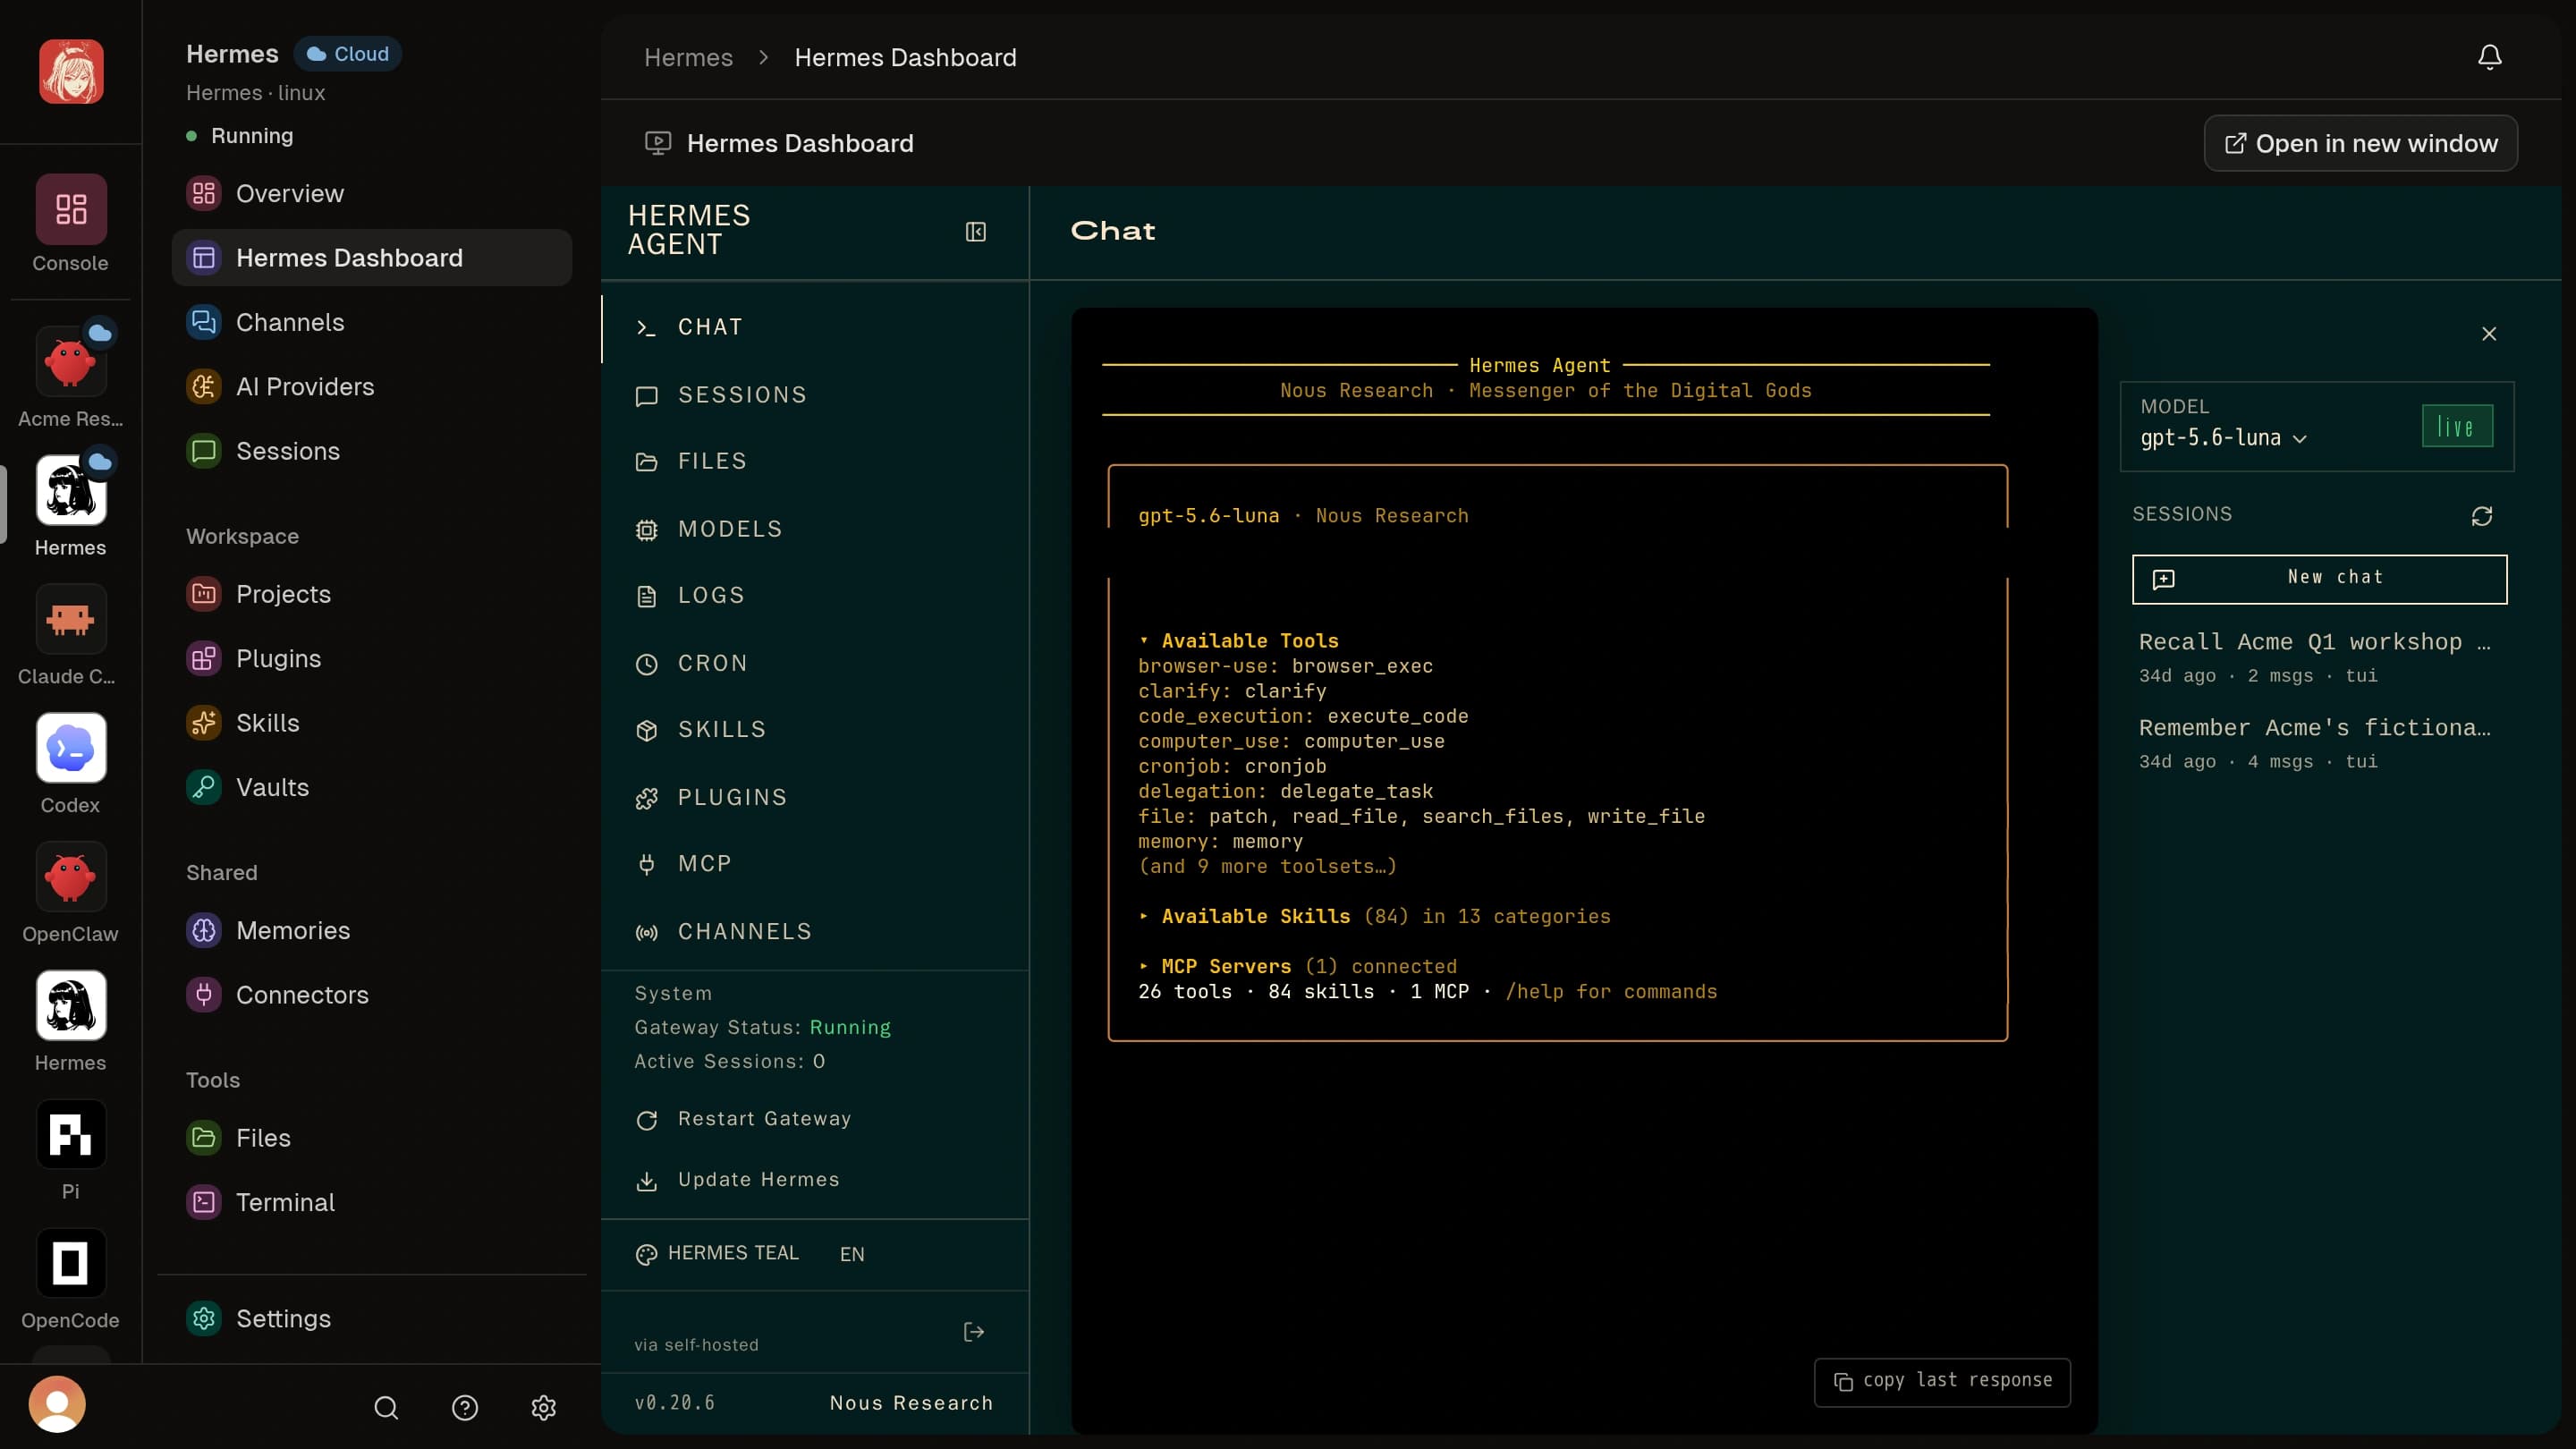Expand the Available Skills section
Image resolution: width=2576 pixels, height=1449 pixels.
click(x=1374, y=917)
